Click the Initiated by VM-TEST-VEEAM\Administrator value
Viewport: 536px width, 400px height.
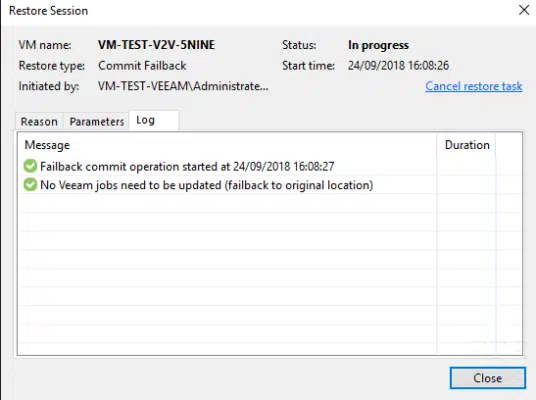tap(183, 86)
